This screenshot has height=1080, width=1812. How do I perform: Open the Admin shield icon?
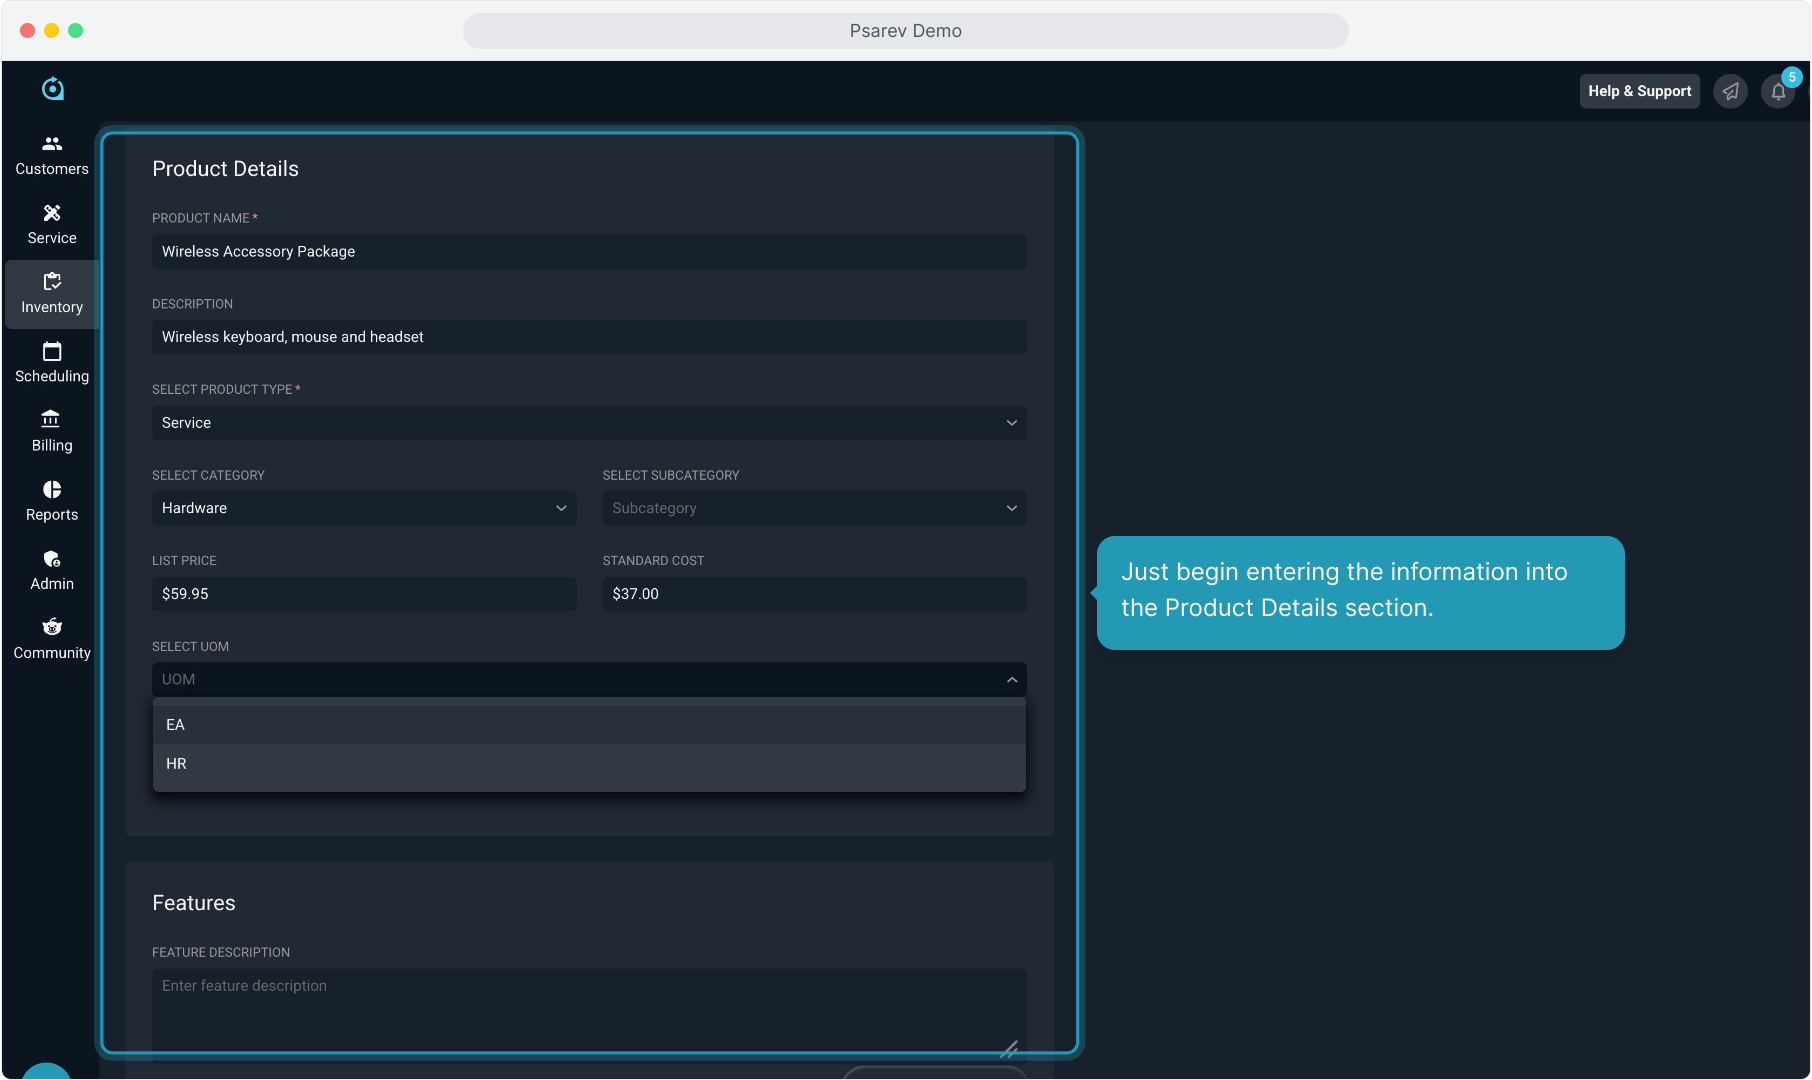point(52,558)
